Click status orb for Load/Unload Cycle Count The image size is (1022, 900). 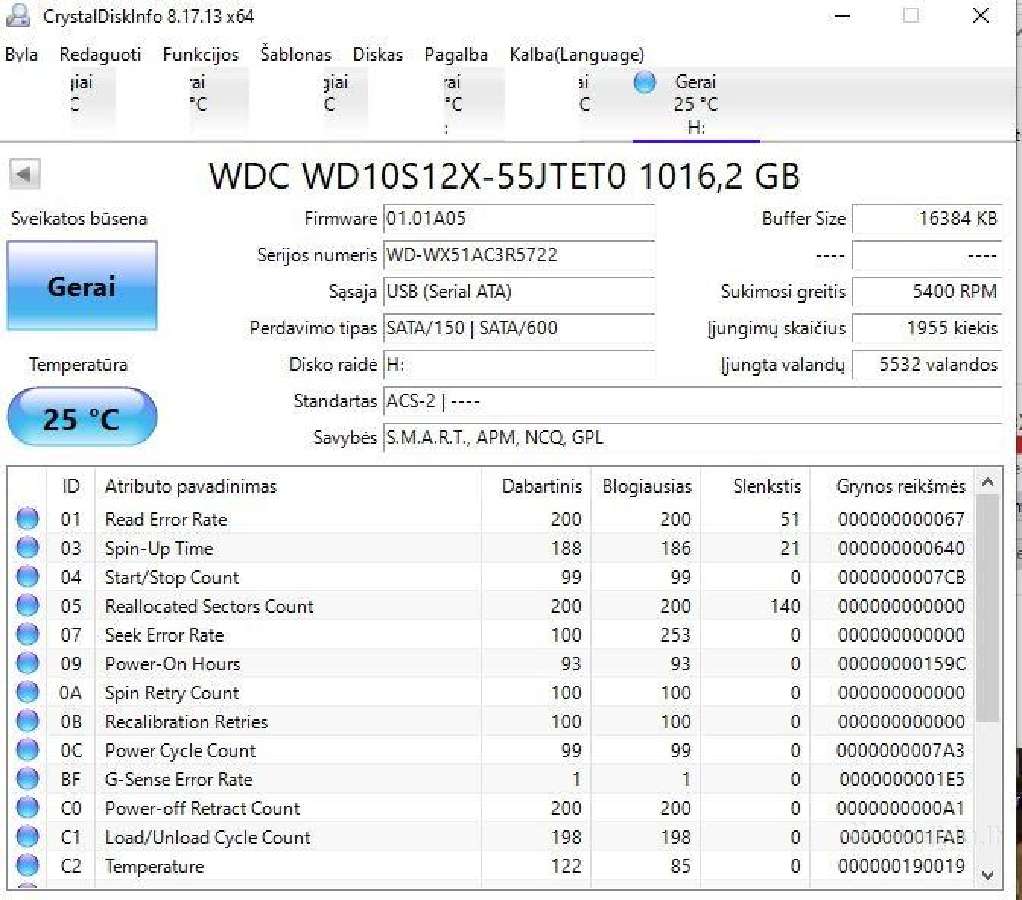(x=27, y=837)
